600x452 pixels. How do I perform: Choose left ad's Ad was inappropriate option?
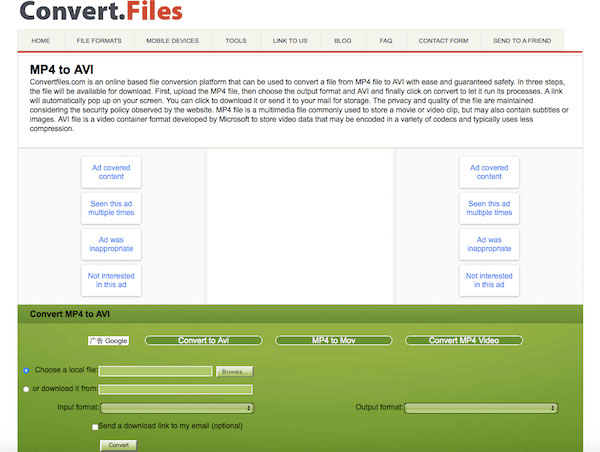pyautogui.click(x=111, y=244)
